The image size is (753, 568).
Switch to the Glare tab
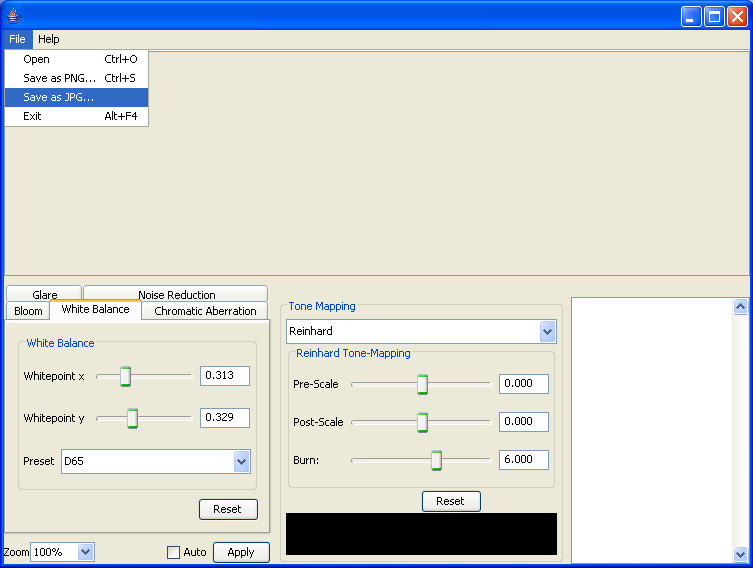(44, 295)
